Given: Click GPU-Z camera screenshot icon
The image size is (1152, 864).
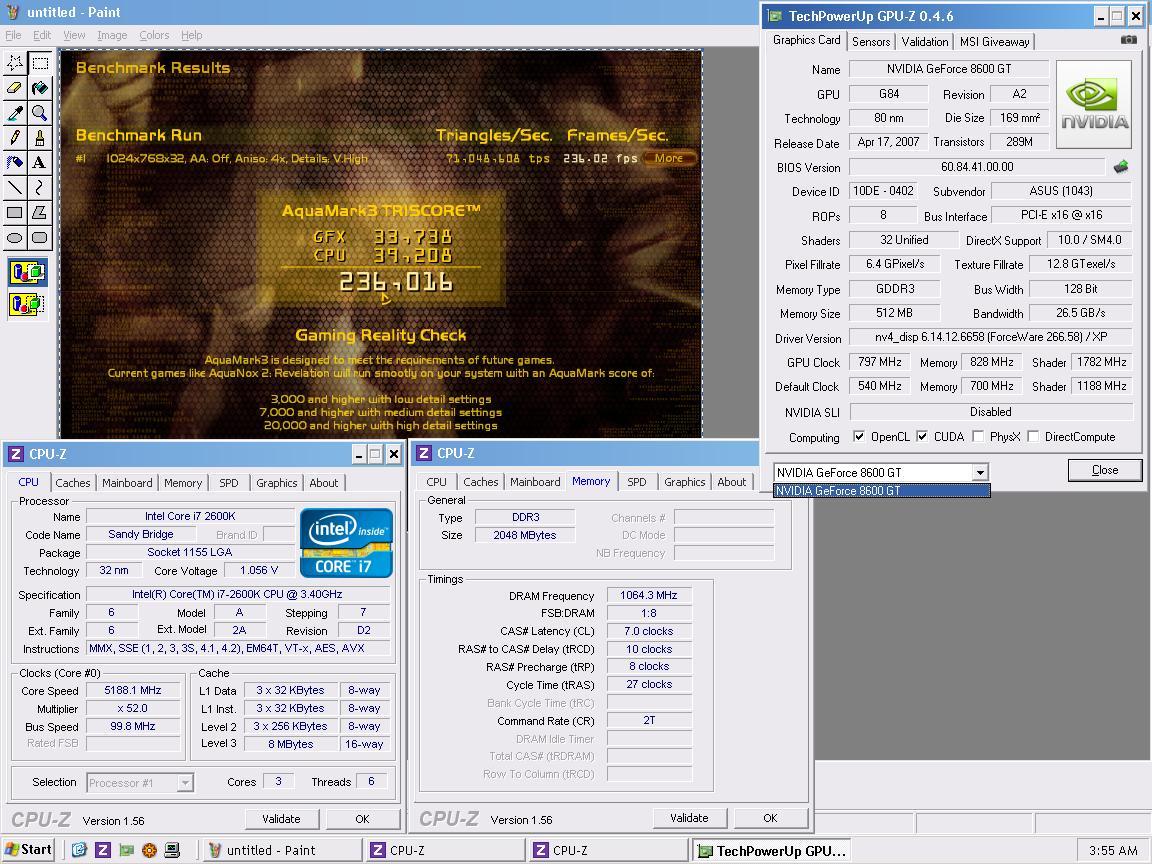Looking at the screenshot, I should 1128,40.
